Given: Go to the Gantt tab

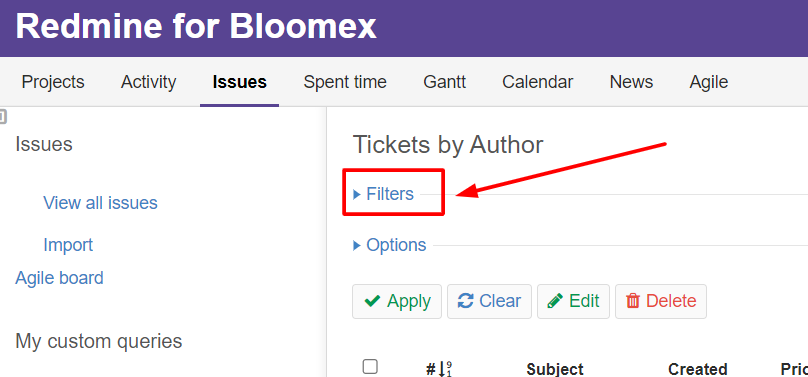Looking at the screenshot, I should click(x=445, y=82).
